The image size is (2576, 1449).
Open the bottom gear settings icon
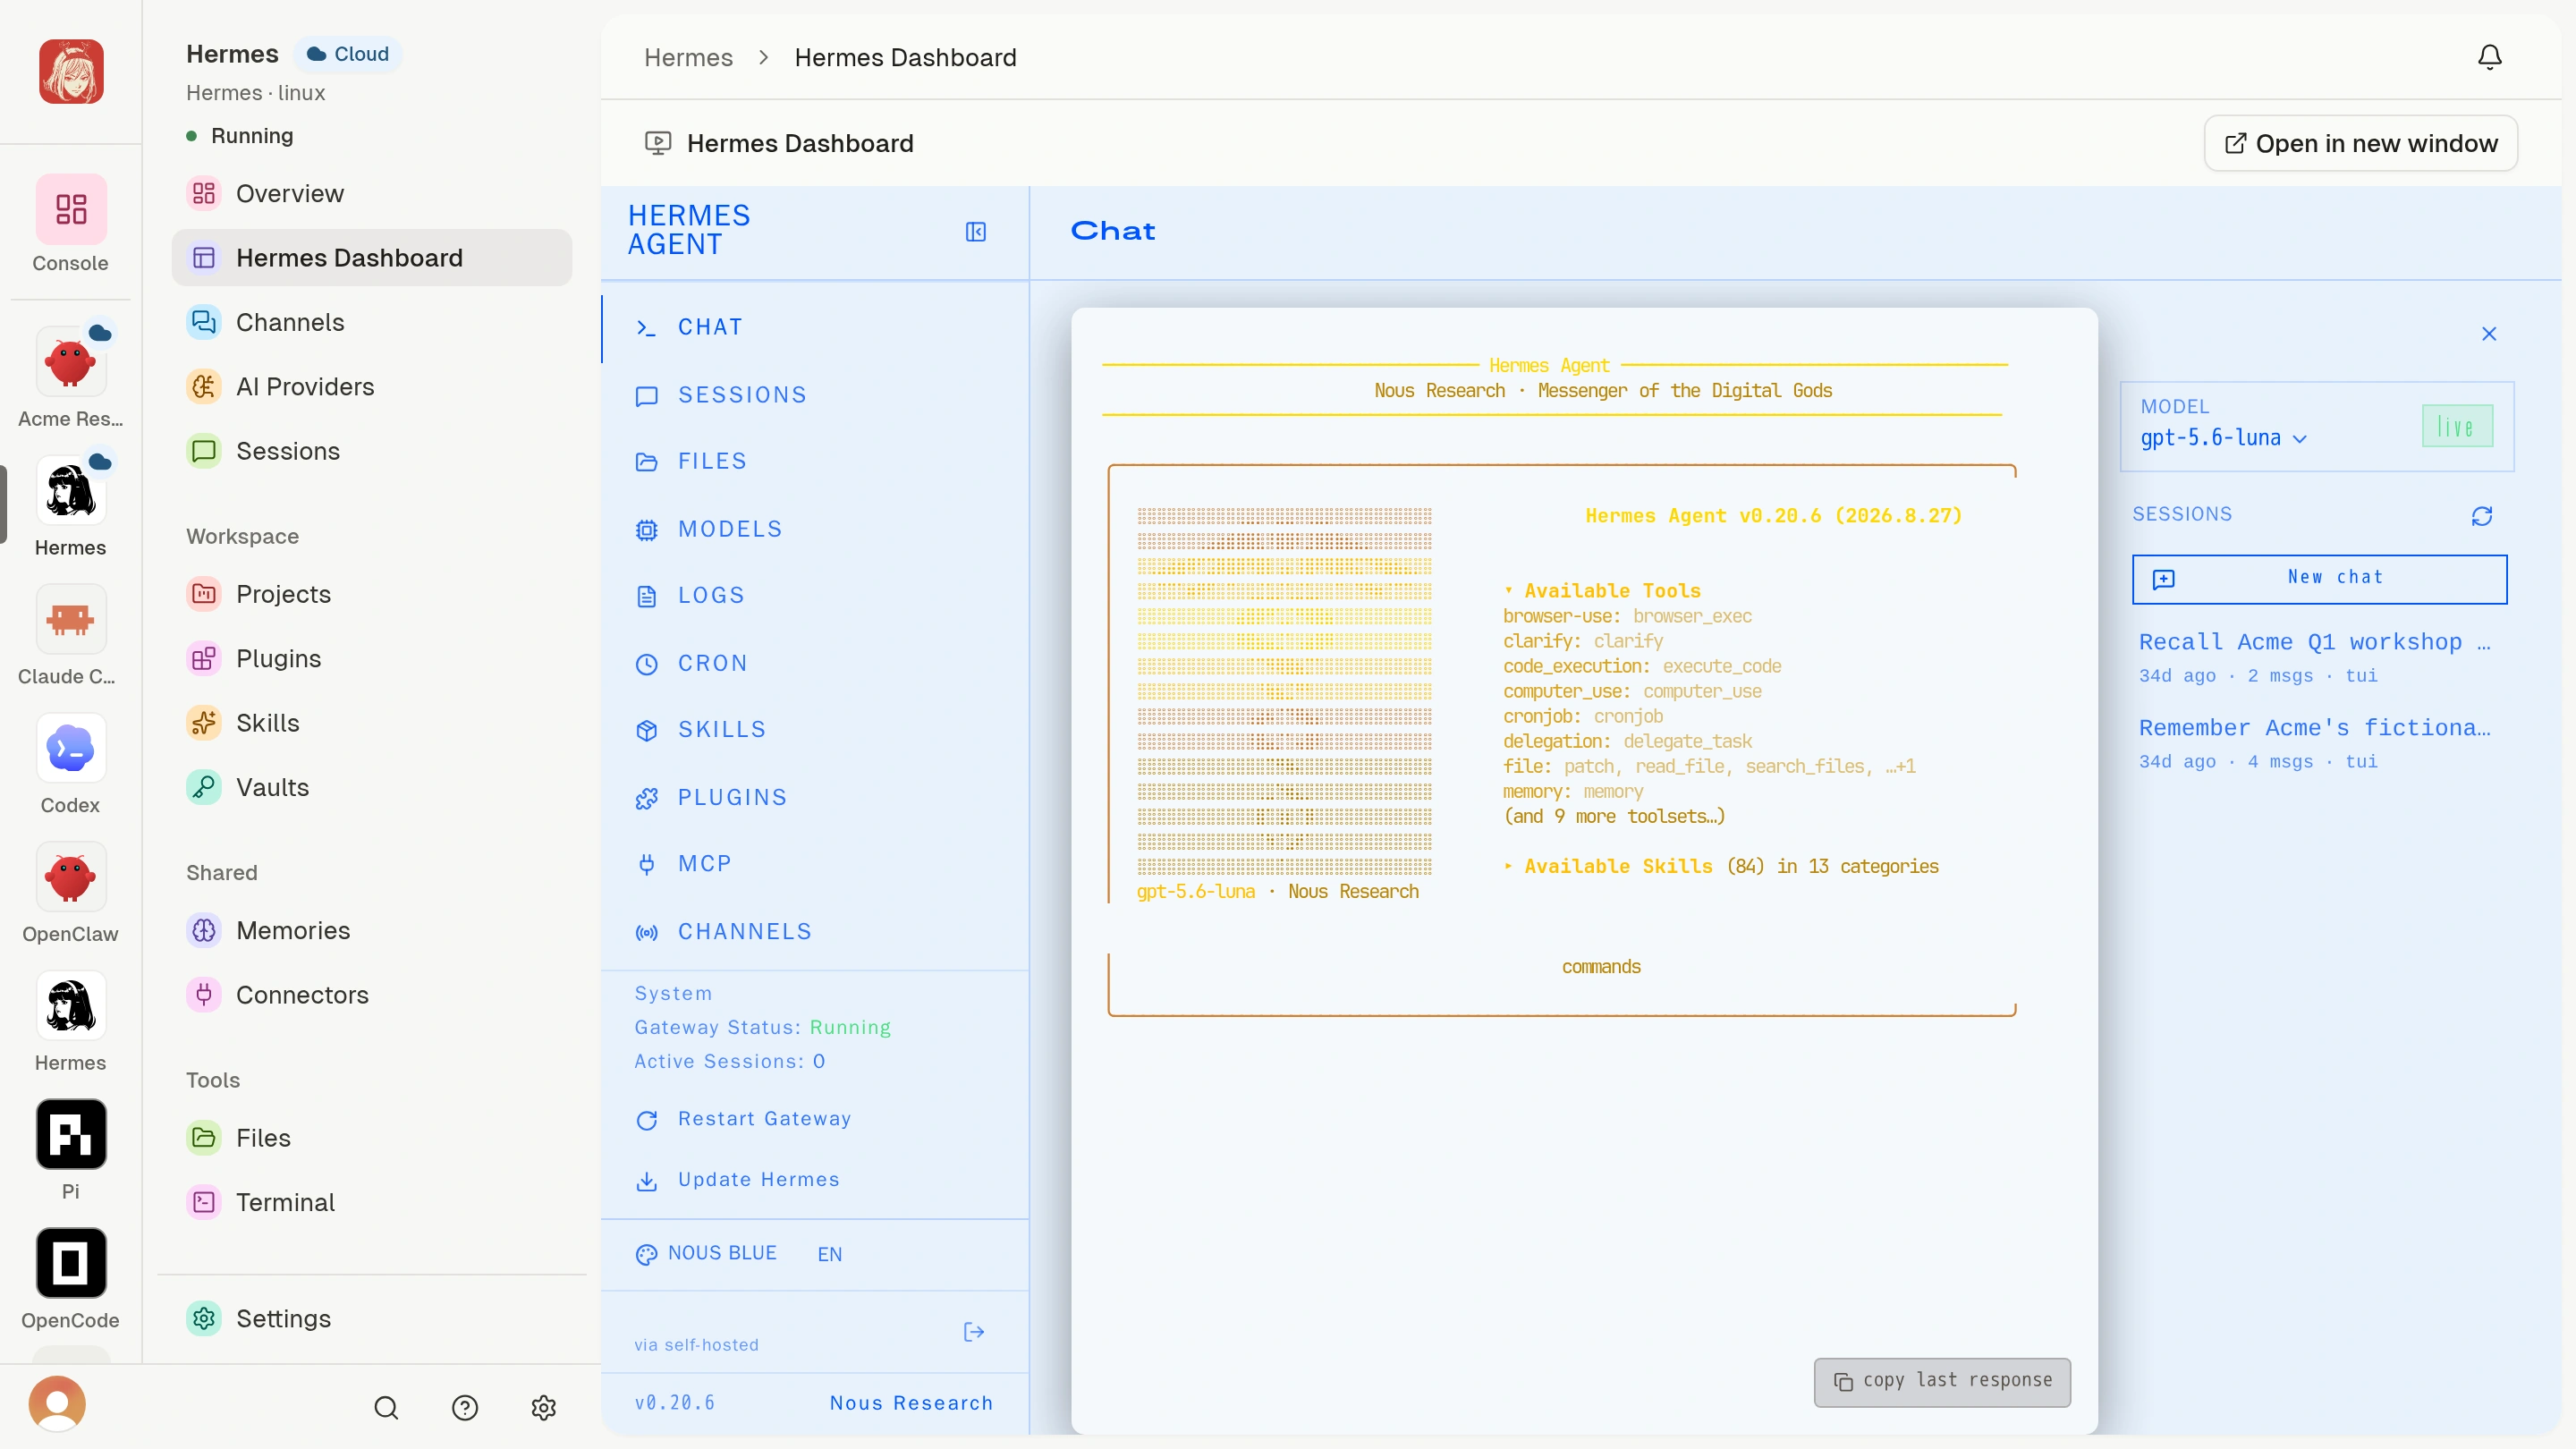point(544,1408)
